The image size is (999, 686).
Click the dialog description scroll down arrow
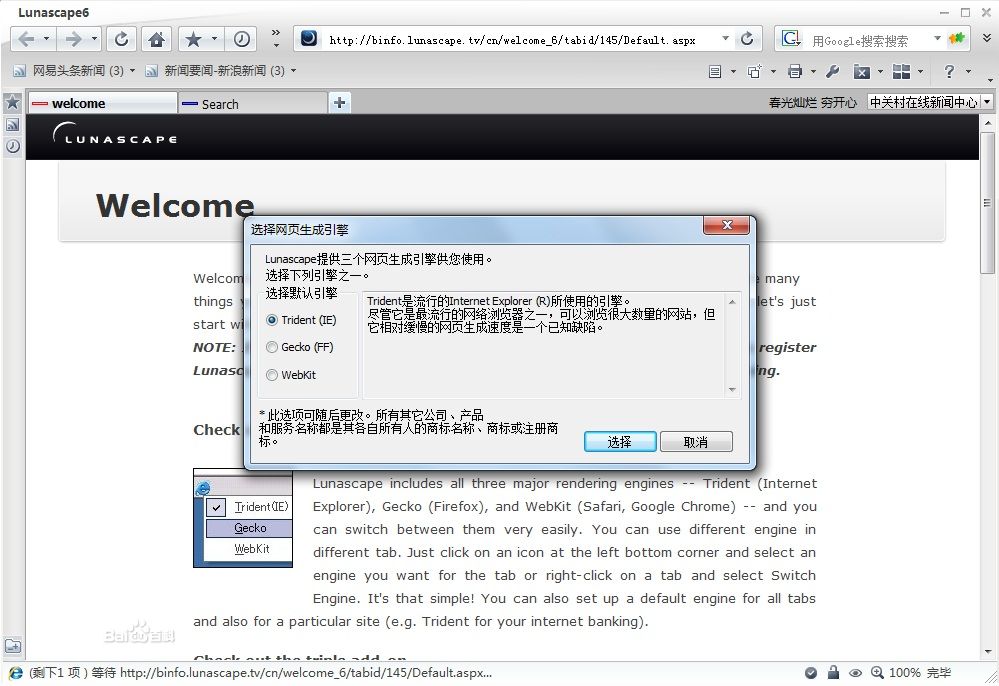(x=732, y=389)
